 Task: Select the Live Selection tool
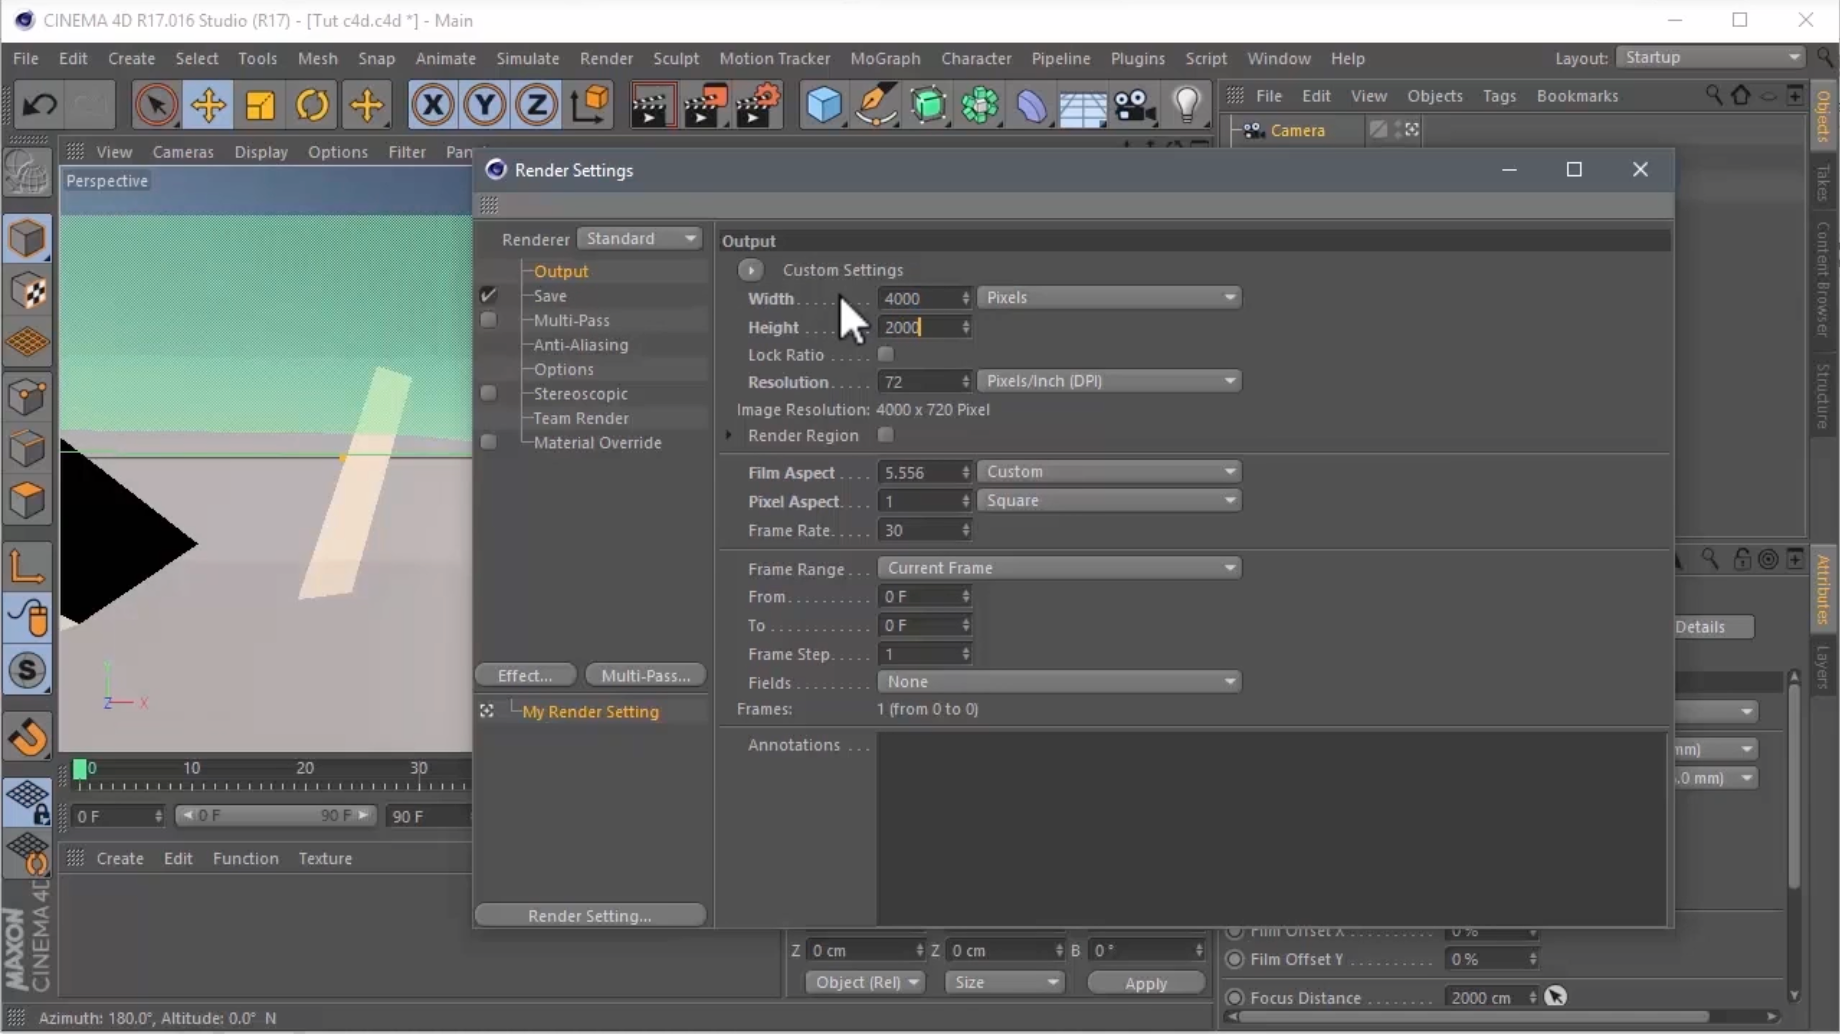156,105
